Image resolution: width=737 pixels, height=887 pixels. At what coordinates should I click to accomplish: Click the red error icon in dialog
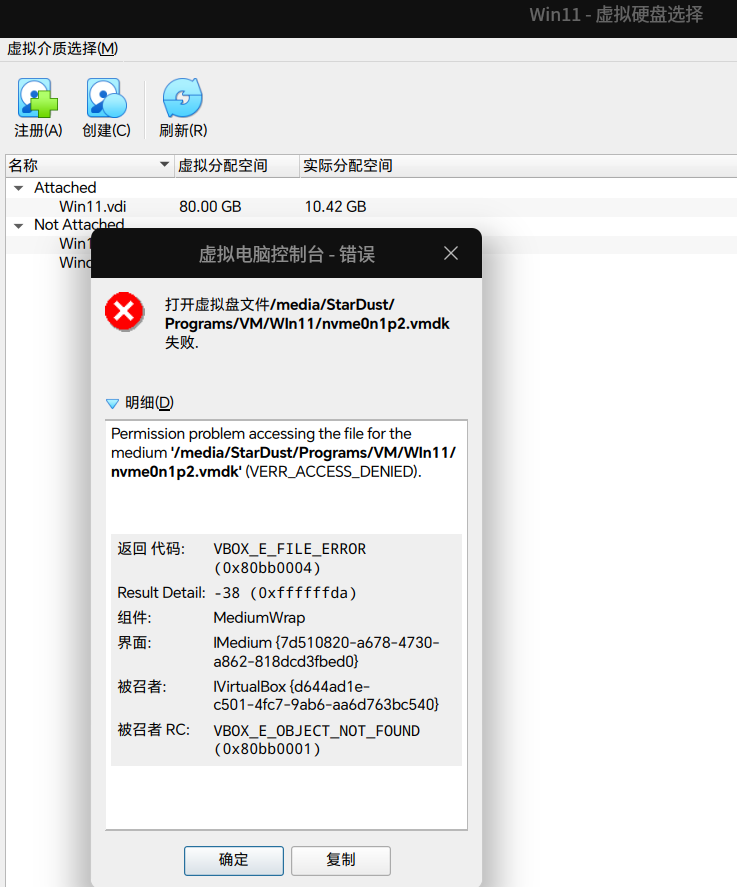[x=124, y=312]
